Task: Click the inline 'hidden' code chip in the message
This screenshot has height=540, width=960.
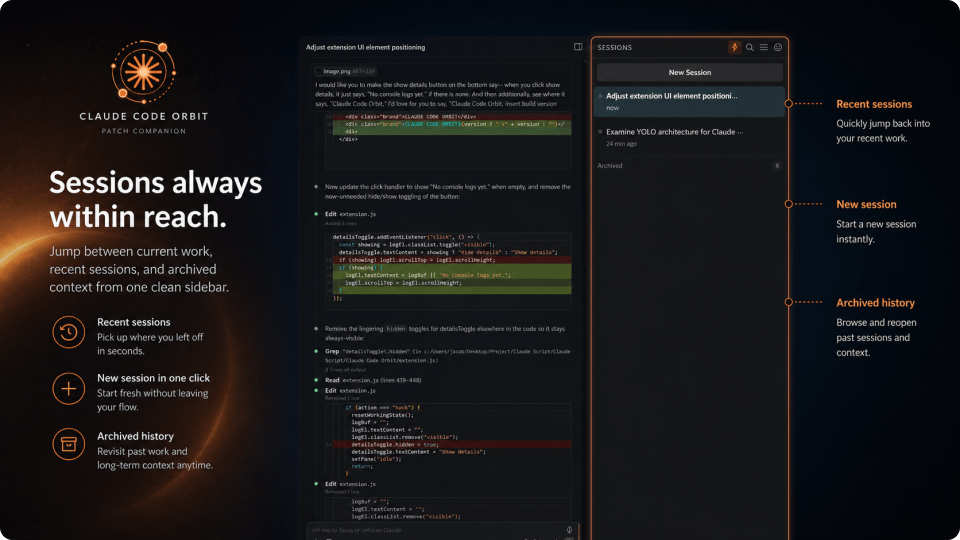Action: tap(396, 329)
